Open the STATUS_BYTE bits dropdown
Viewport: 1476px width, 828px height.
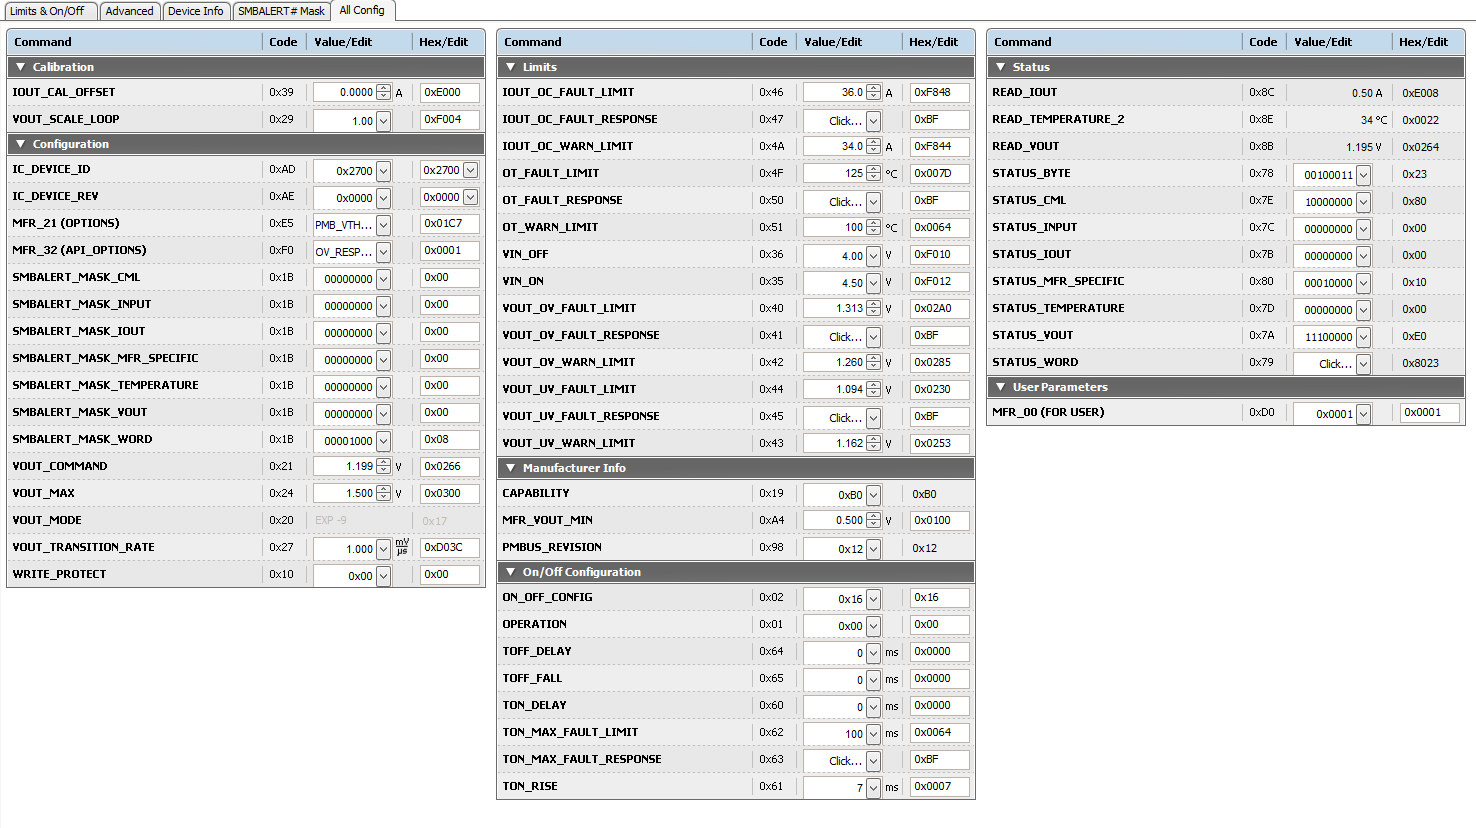pyautogui.click(x=1363, y=175)
